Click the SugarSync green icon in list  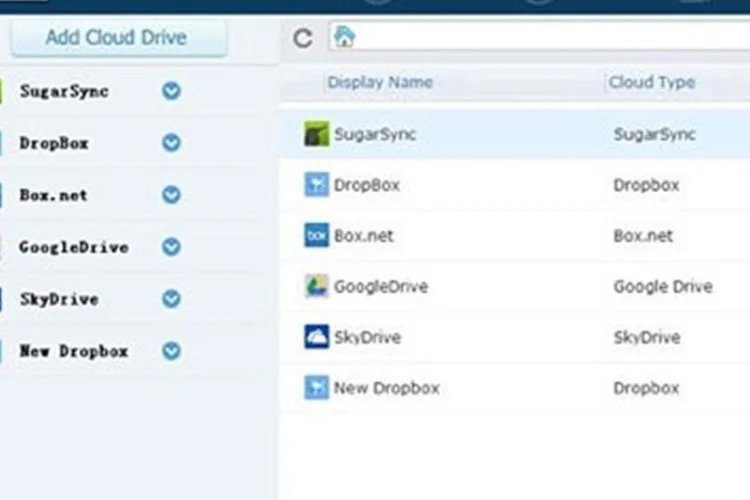pyautogui.click(x=317, y=133)
